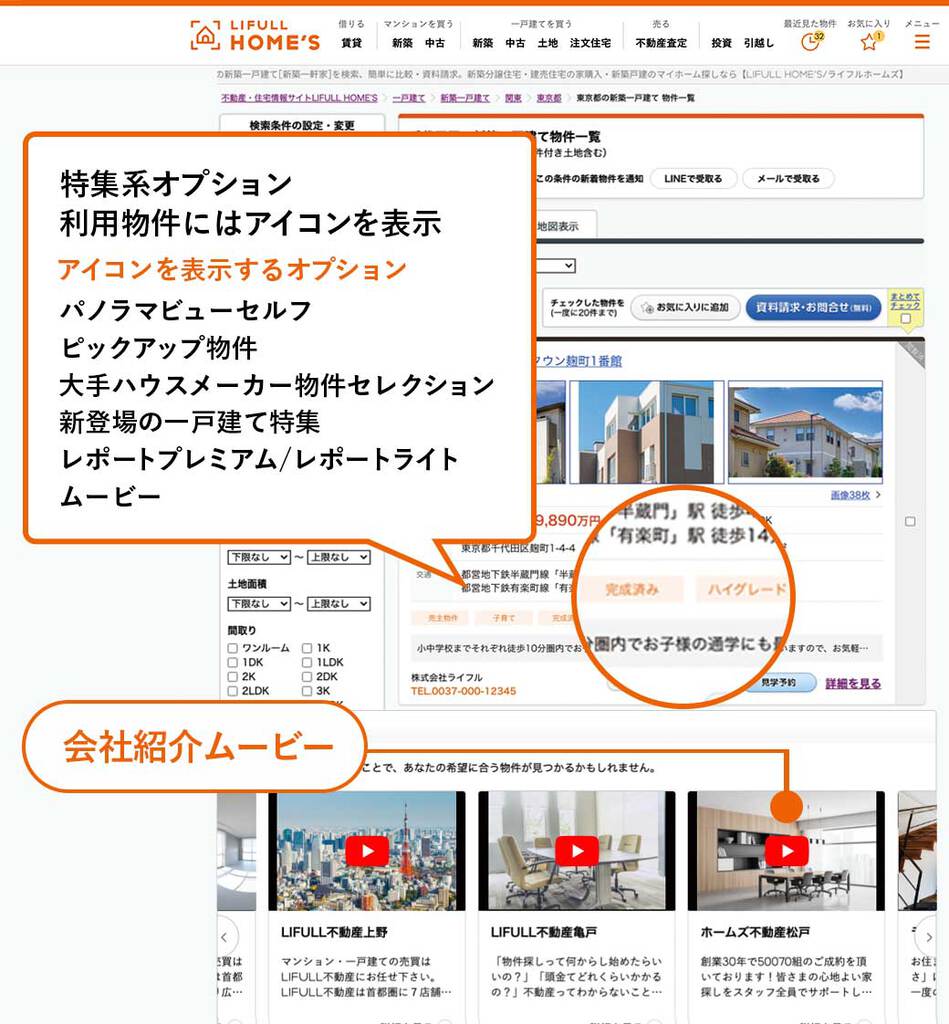Play the LIFULL不動産亀戸 introduction video
The image size is (949, 1024).
(x=577, y=851)
